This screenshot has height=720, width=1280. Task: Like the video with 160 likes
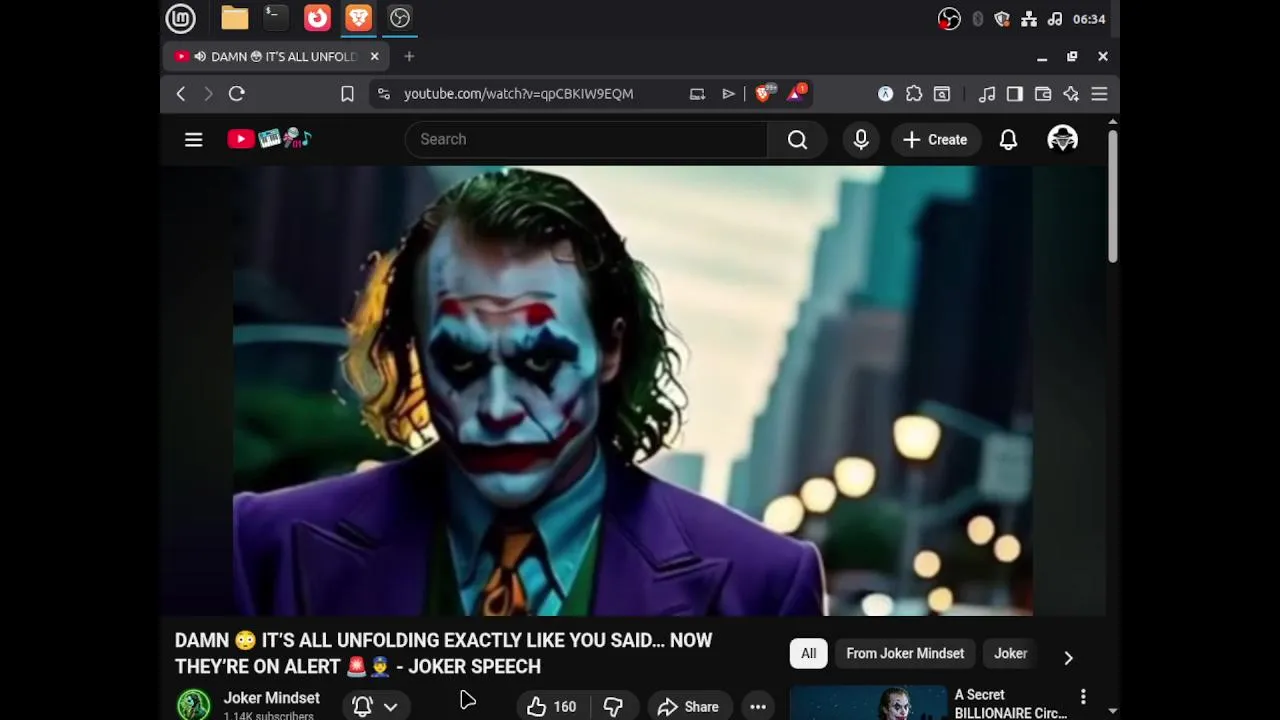tap(552, 706)
